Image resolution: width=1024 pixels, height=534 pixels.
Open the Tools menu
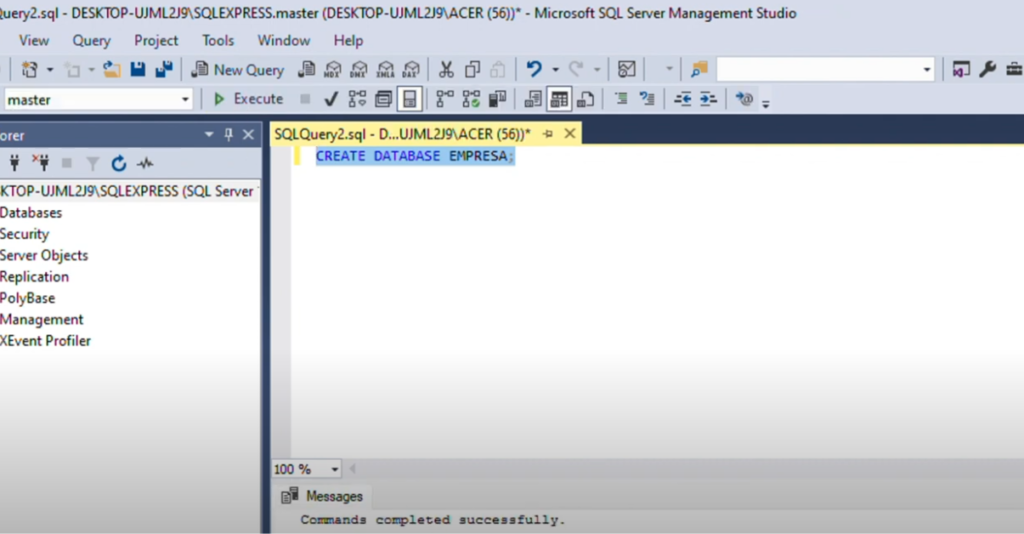tap(218, 40)
